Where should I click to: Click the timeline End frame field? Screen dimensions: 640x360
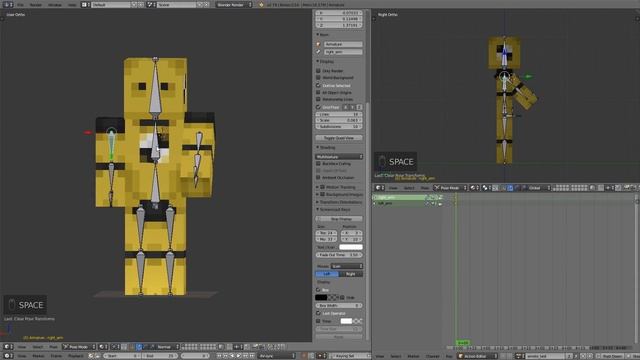(x=160, y=356)
